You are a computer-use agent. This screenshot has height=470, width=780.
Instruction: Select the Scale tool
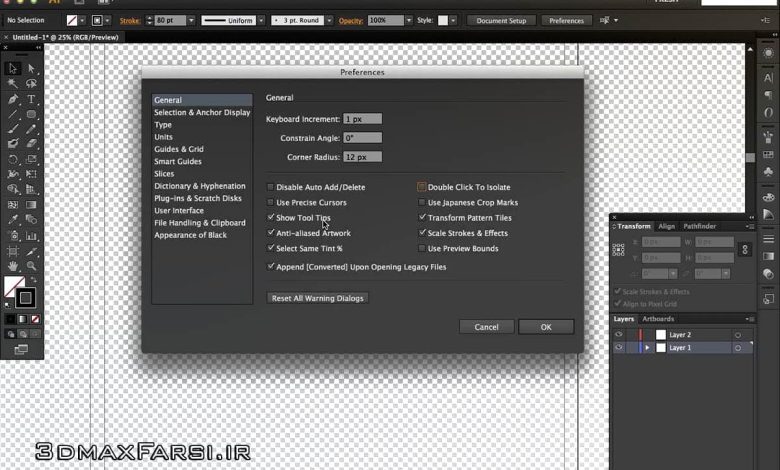(31, 159)
